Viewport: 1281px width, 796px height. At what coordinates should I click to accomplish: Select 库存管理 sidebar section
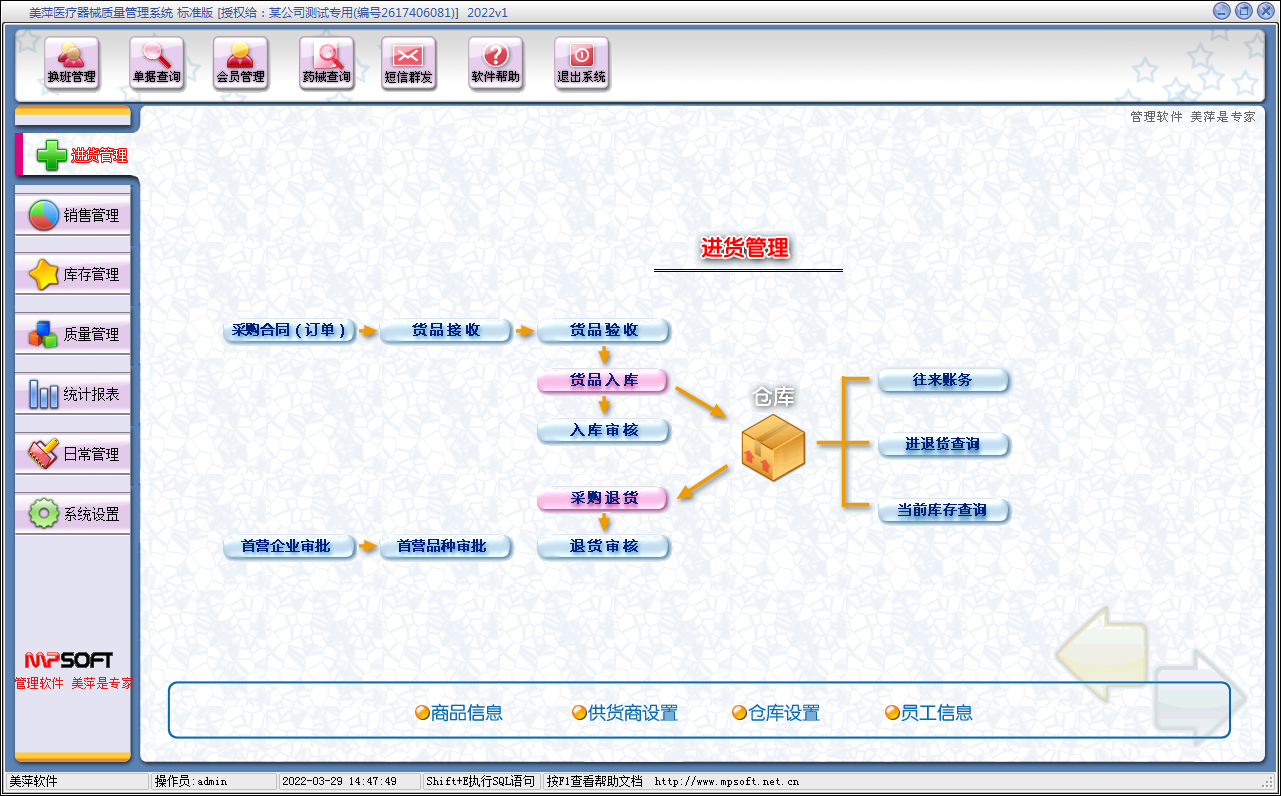(73, 275)
